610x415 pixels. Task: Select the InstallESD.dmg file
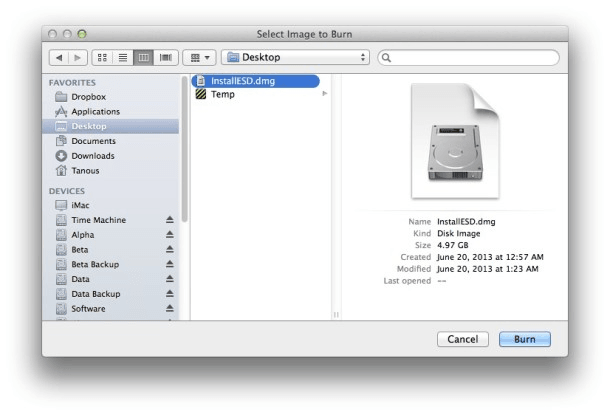coord(256,81)
